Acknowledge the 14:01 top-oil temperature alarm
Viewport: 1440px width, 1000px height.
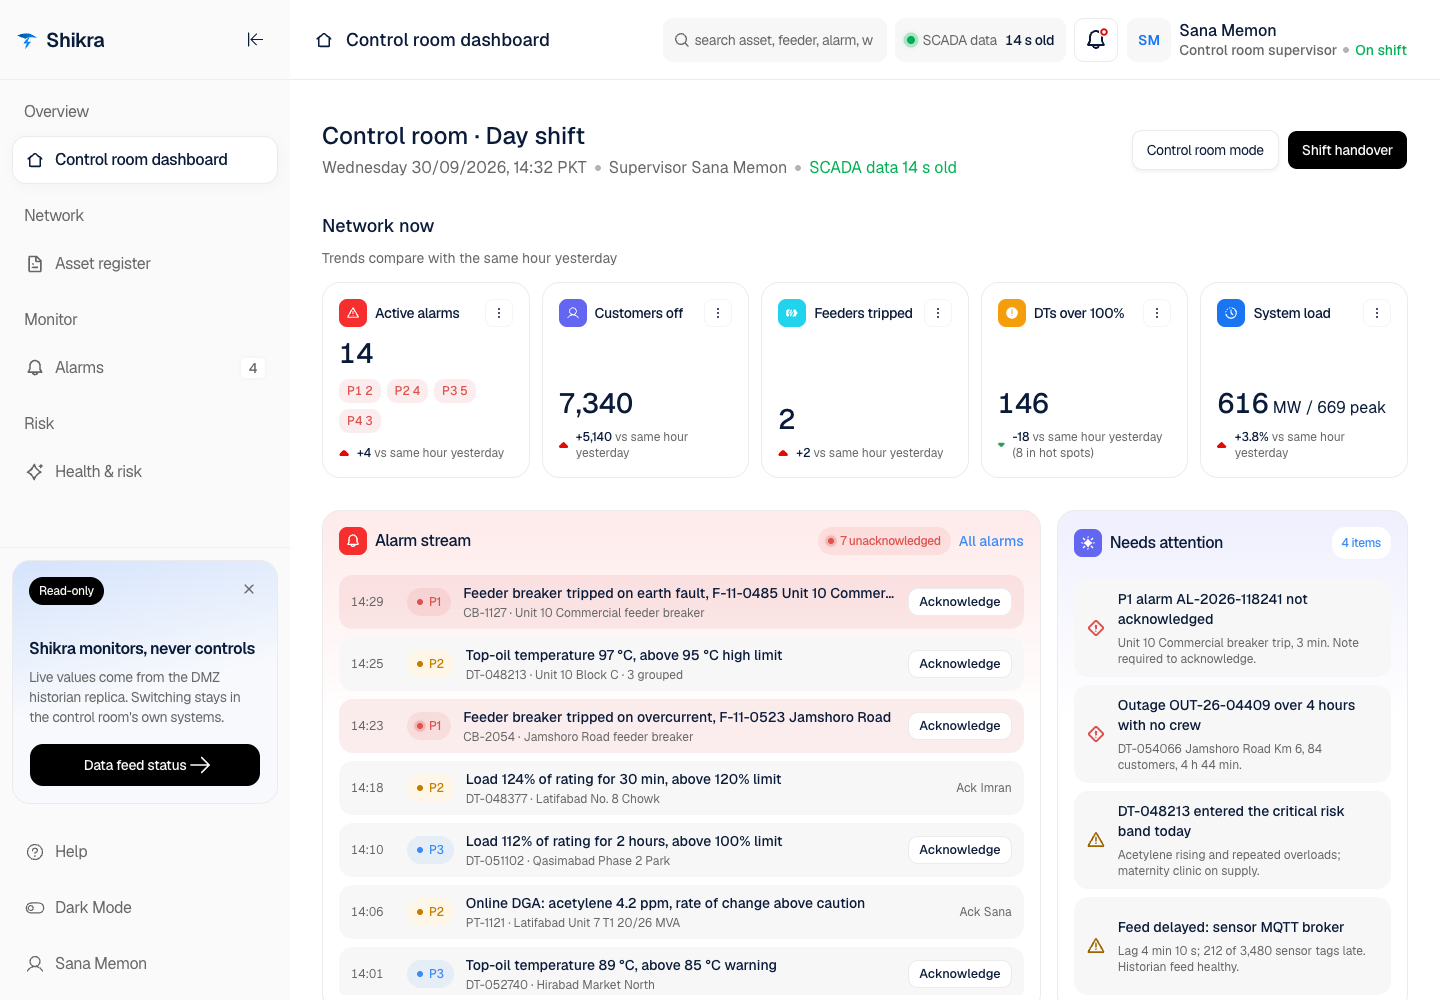[960, 974]
